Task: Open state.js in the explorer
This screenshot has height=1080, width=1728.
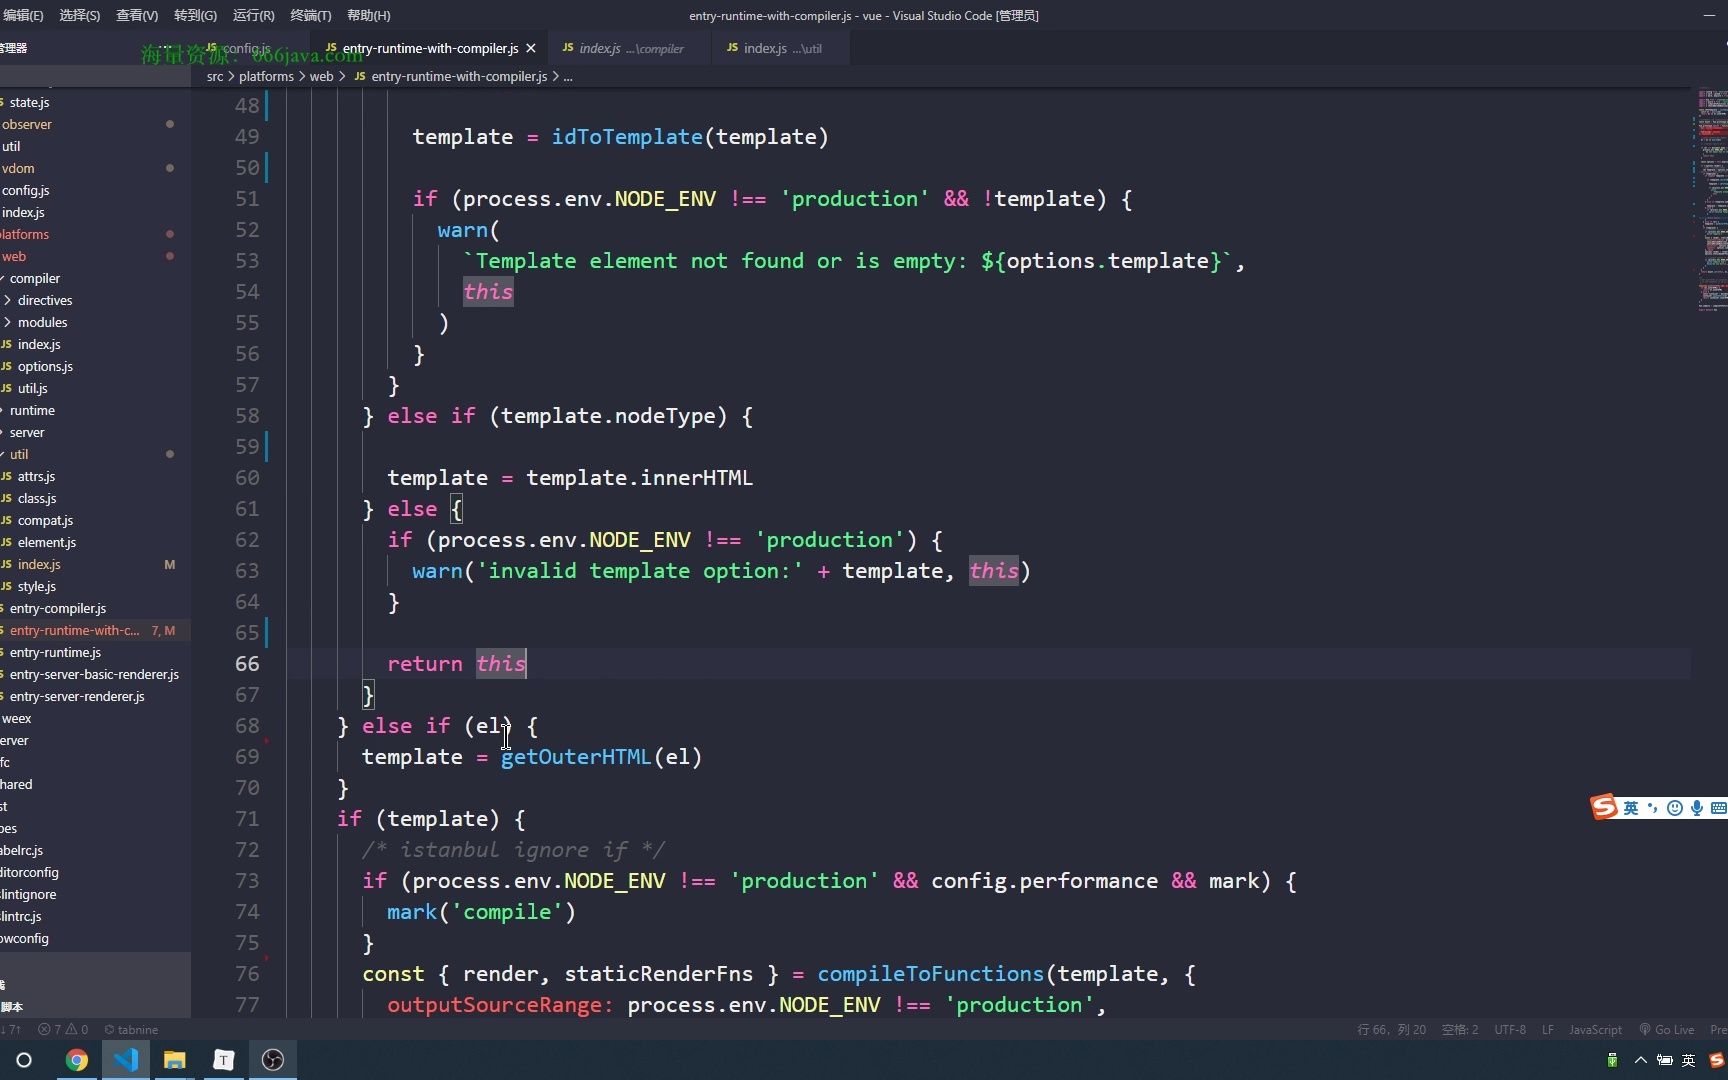Action: pyautogui.click(x=29, y=102)
